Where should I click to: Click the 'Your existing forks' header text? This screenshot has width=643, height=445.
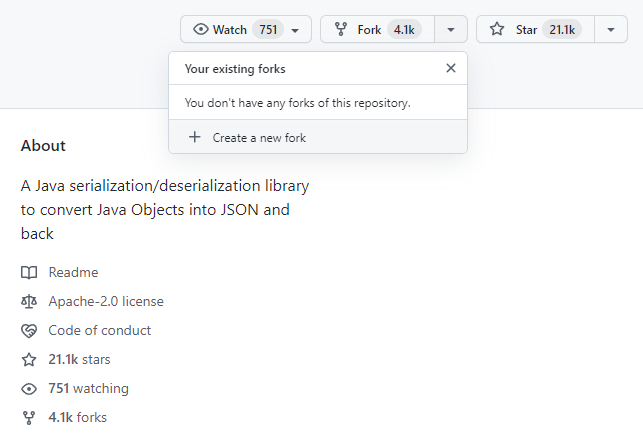235,69
